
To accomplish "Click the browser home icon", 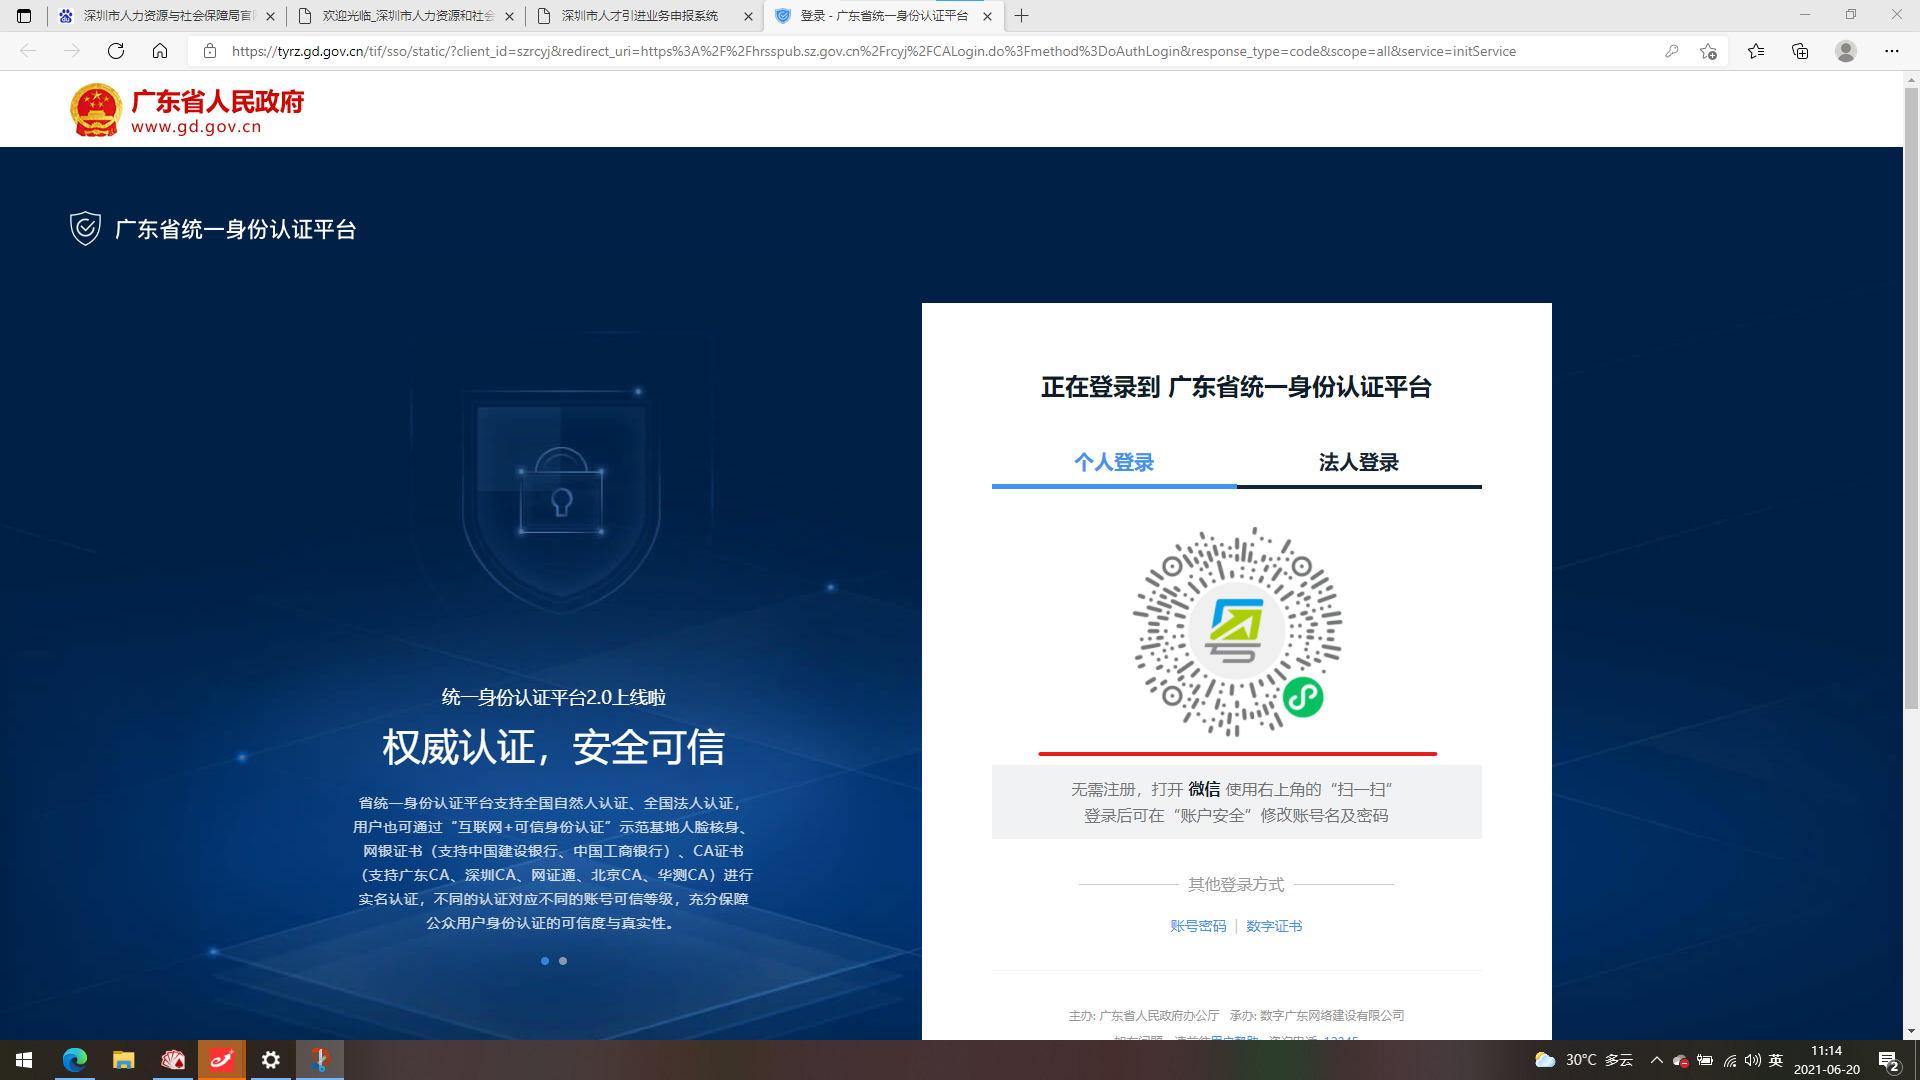I will 160,51.
